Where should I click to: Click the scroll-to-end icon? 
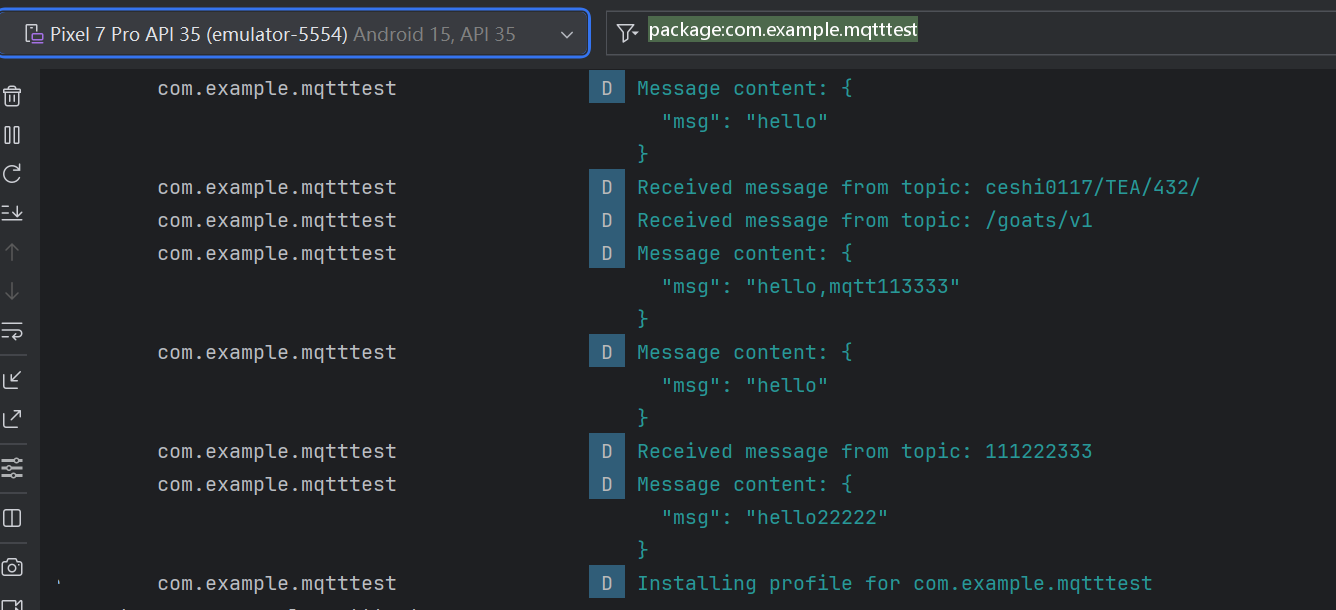(x=12, y=212)
